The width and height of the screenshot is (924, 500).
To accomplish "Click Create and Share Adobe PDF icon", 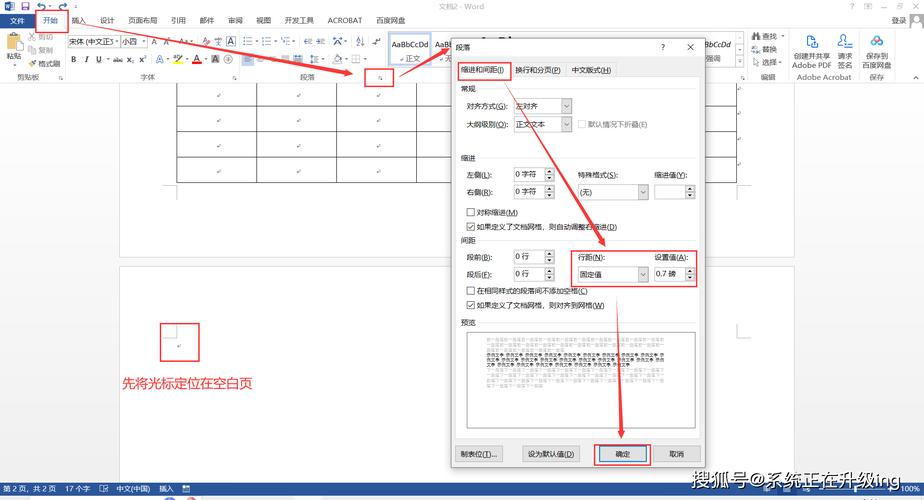I will [x=811, y=42].
